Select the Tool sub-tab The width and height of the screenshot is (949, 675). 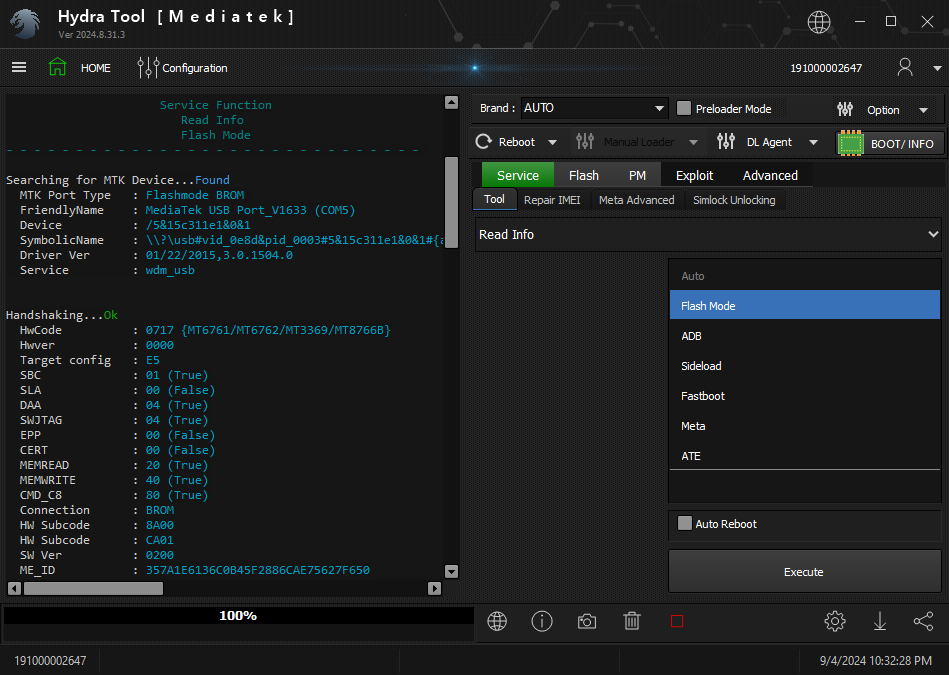[x=494, y=199]
